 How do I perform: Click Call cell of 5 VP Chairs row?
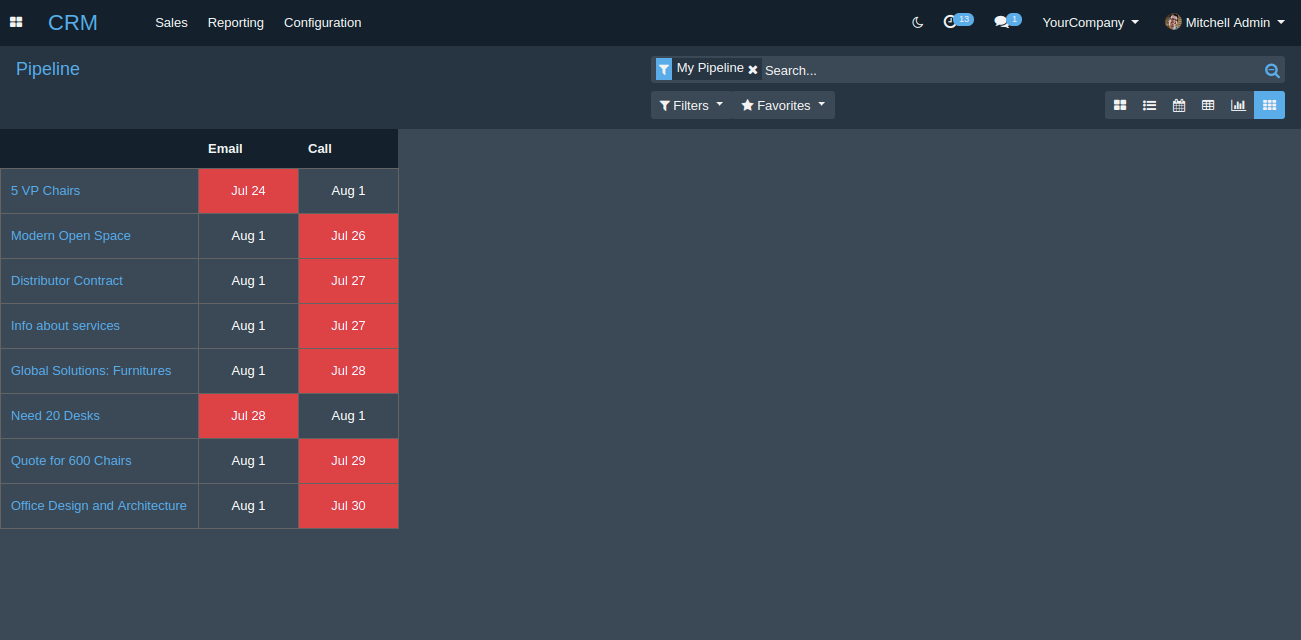point(348,190)
